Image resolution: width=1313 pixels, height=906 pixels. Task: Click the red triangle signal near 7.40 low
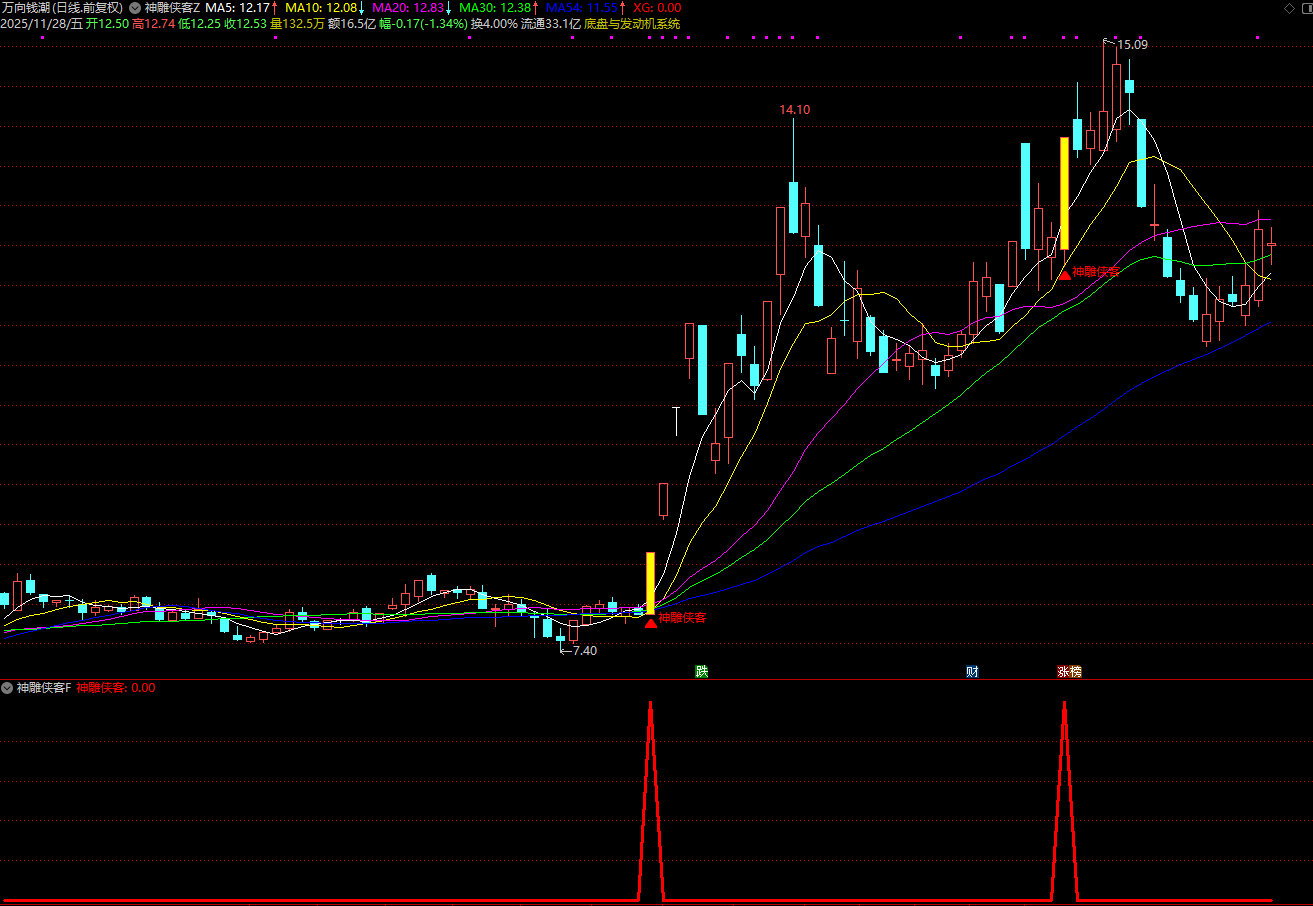[x=651, y=623]
